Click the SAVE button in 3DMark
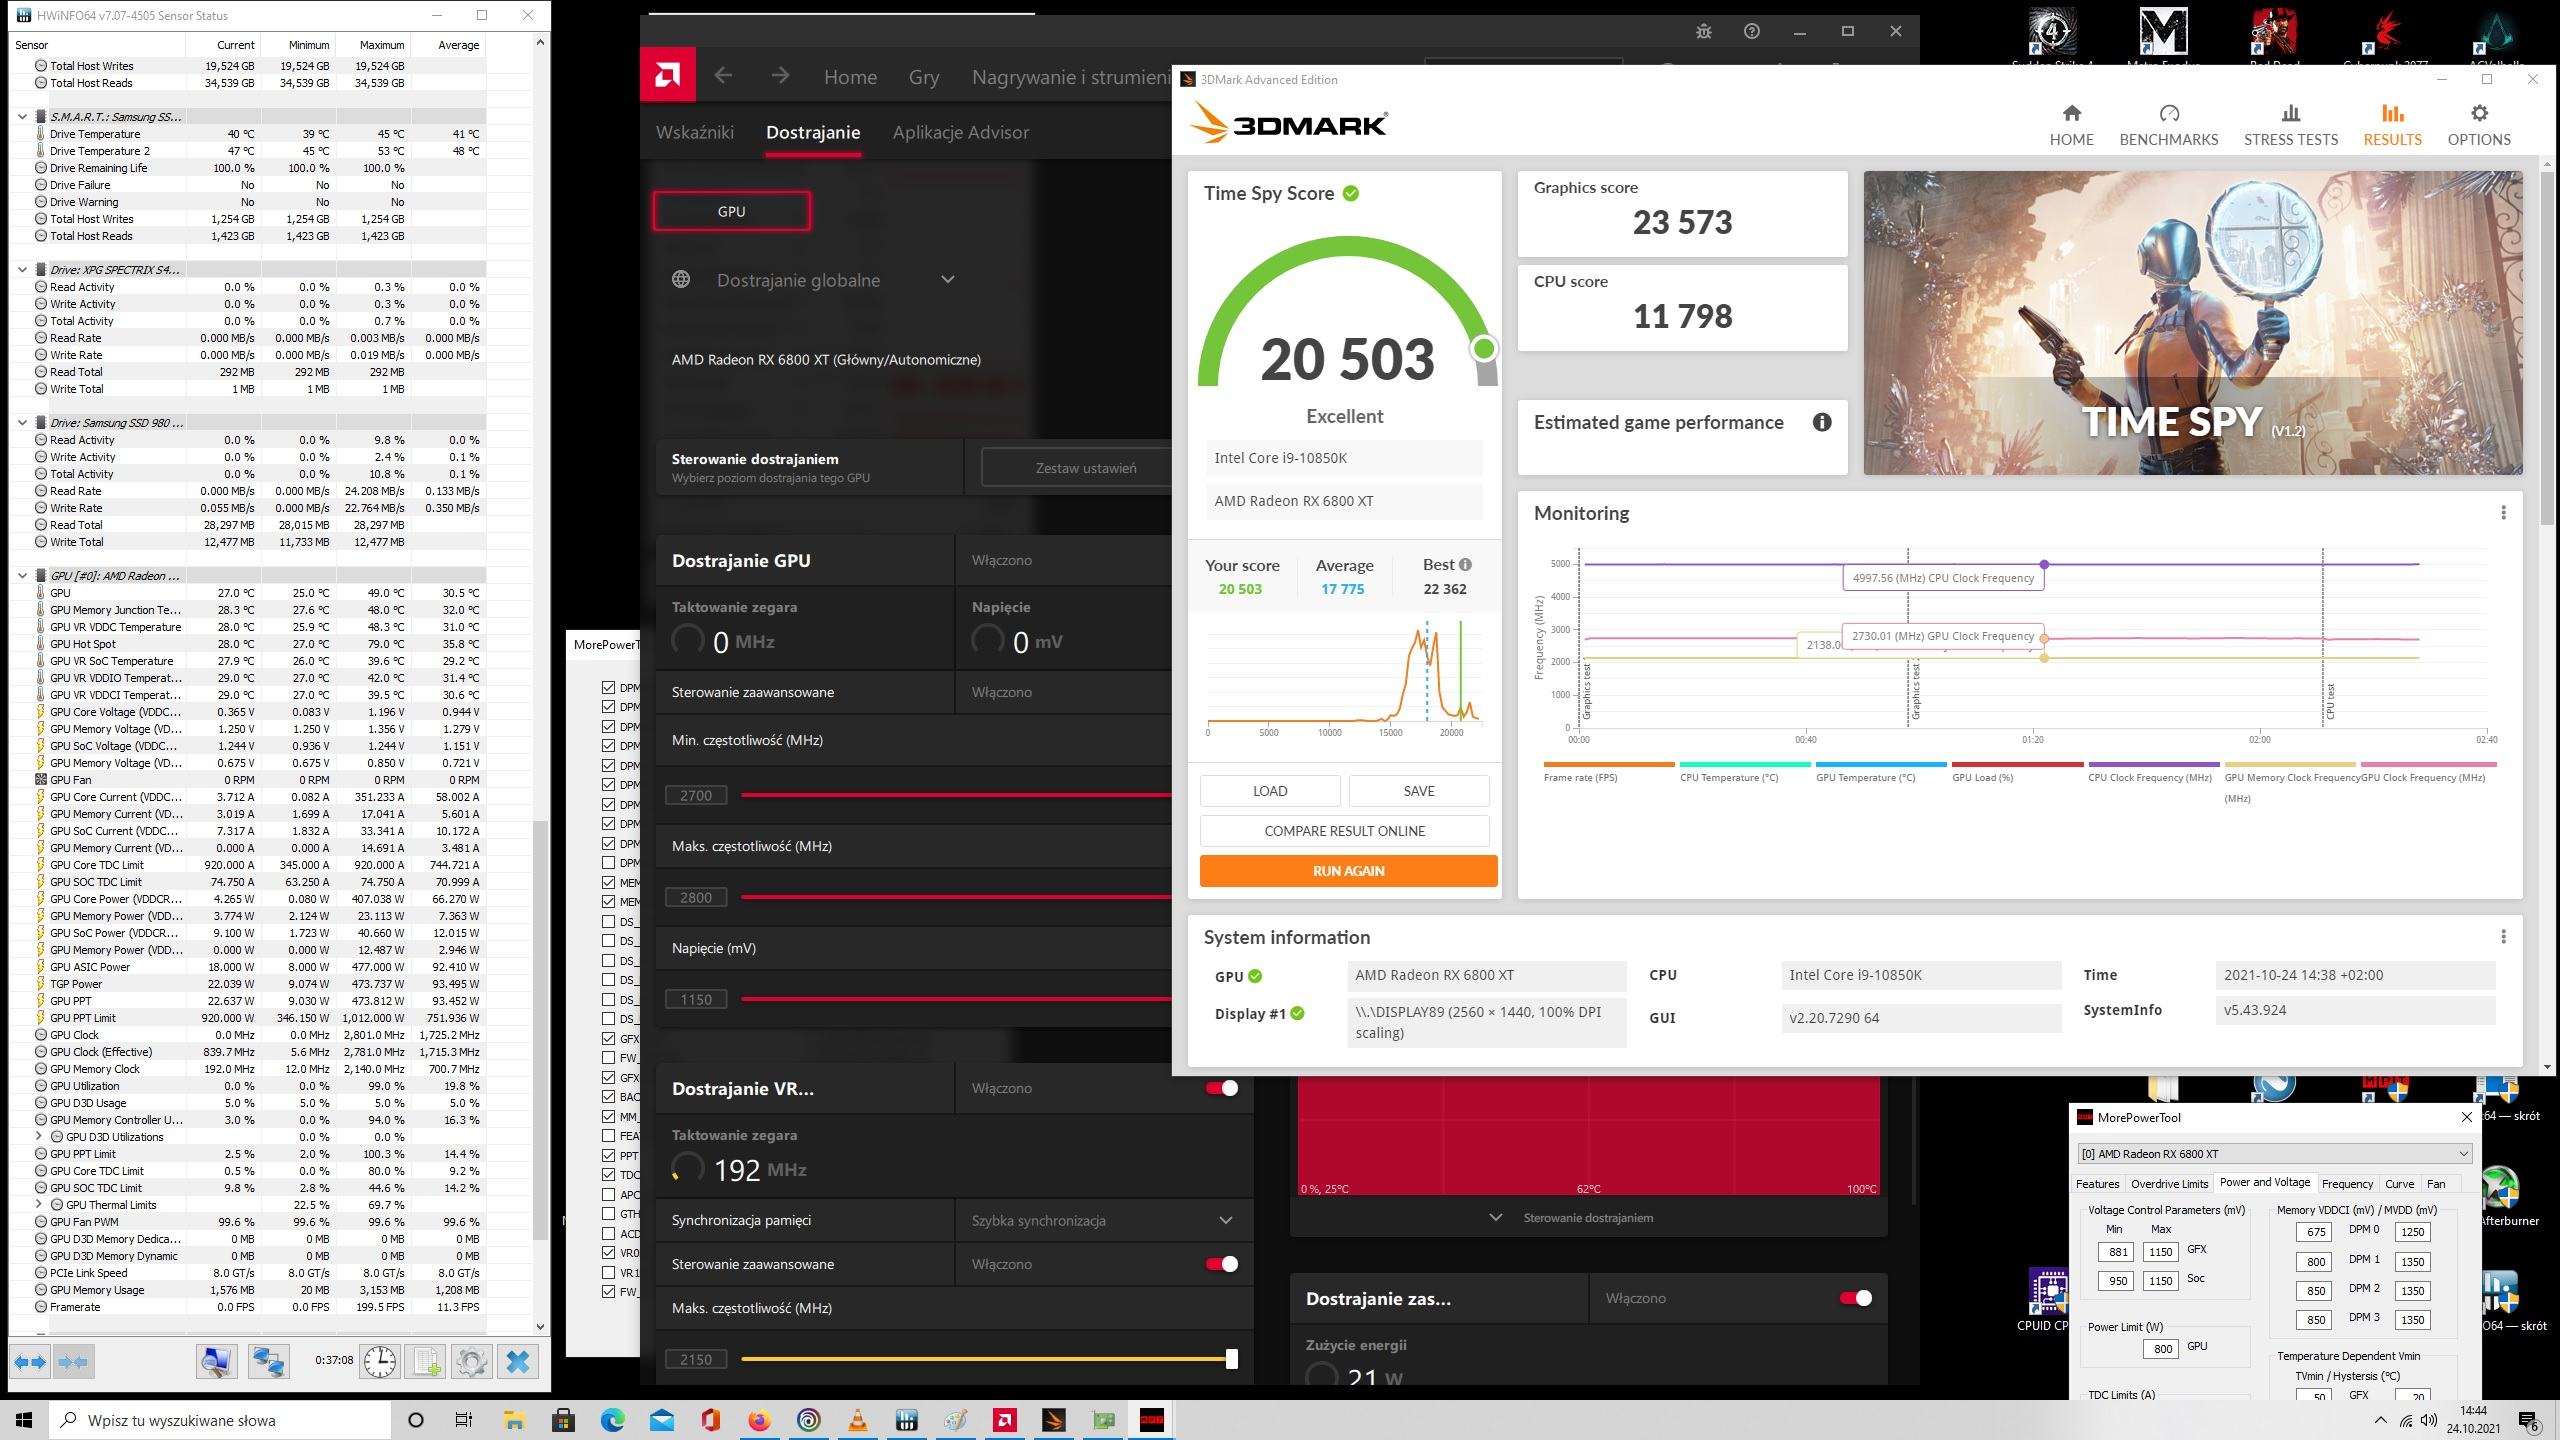The width and height of the screenshot is (2574, 1440). click(x=1419, y=791)
